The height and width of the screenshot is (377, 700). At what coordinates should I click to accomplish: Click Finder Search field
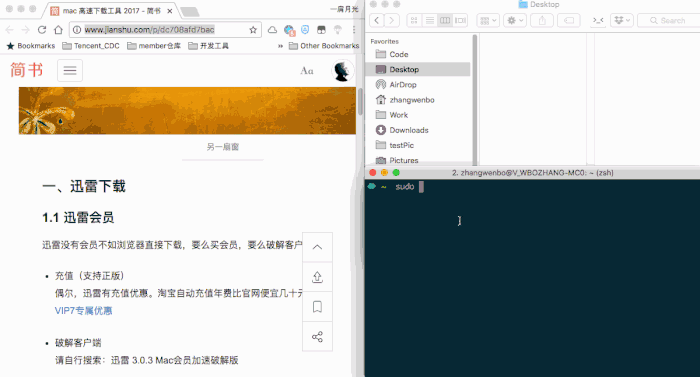click(669, 20)
